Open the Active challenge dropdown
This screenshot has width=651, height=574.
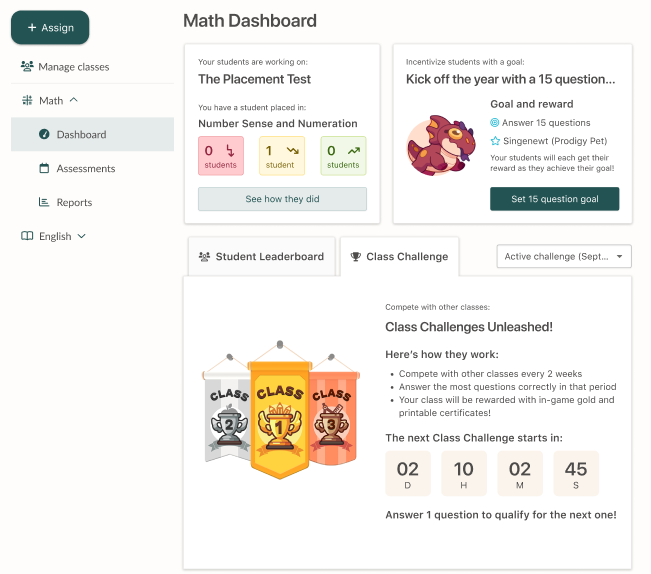click(564, 256)
